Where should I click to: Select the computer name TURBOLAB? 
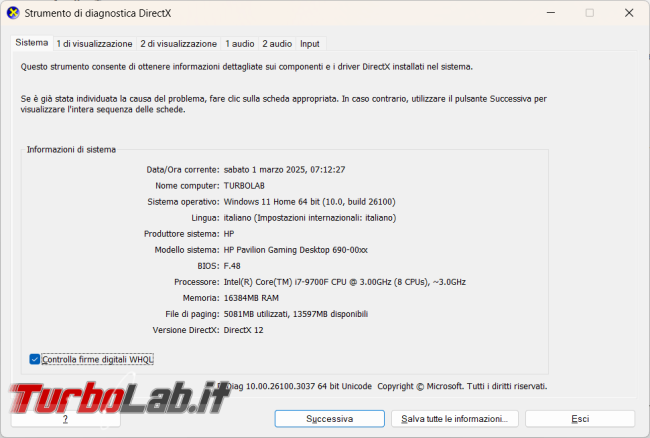(x=244, y=186)
